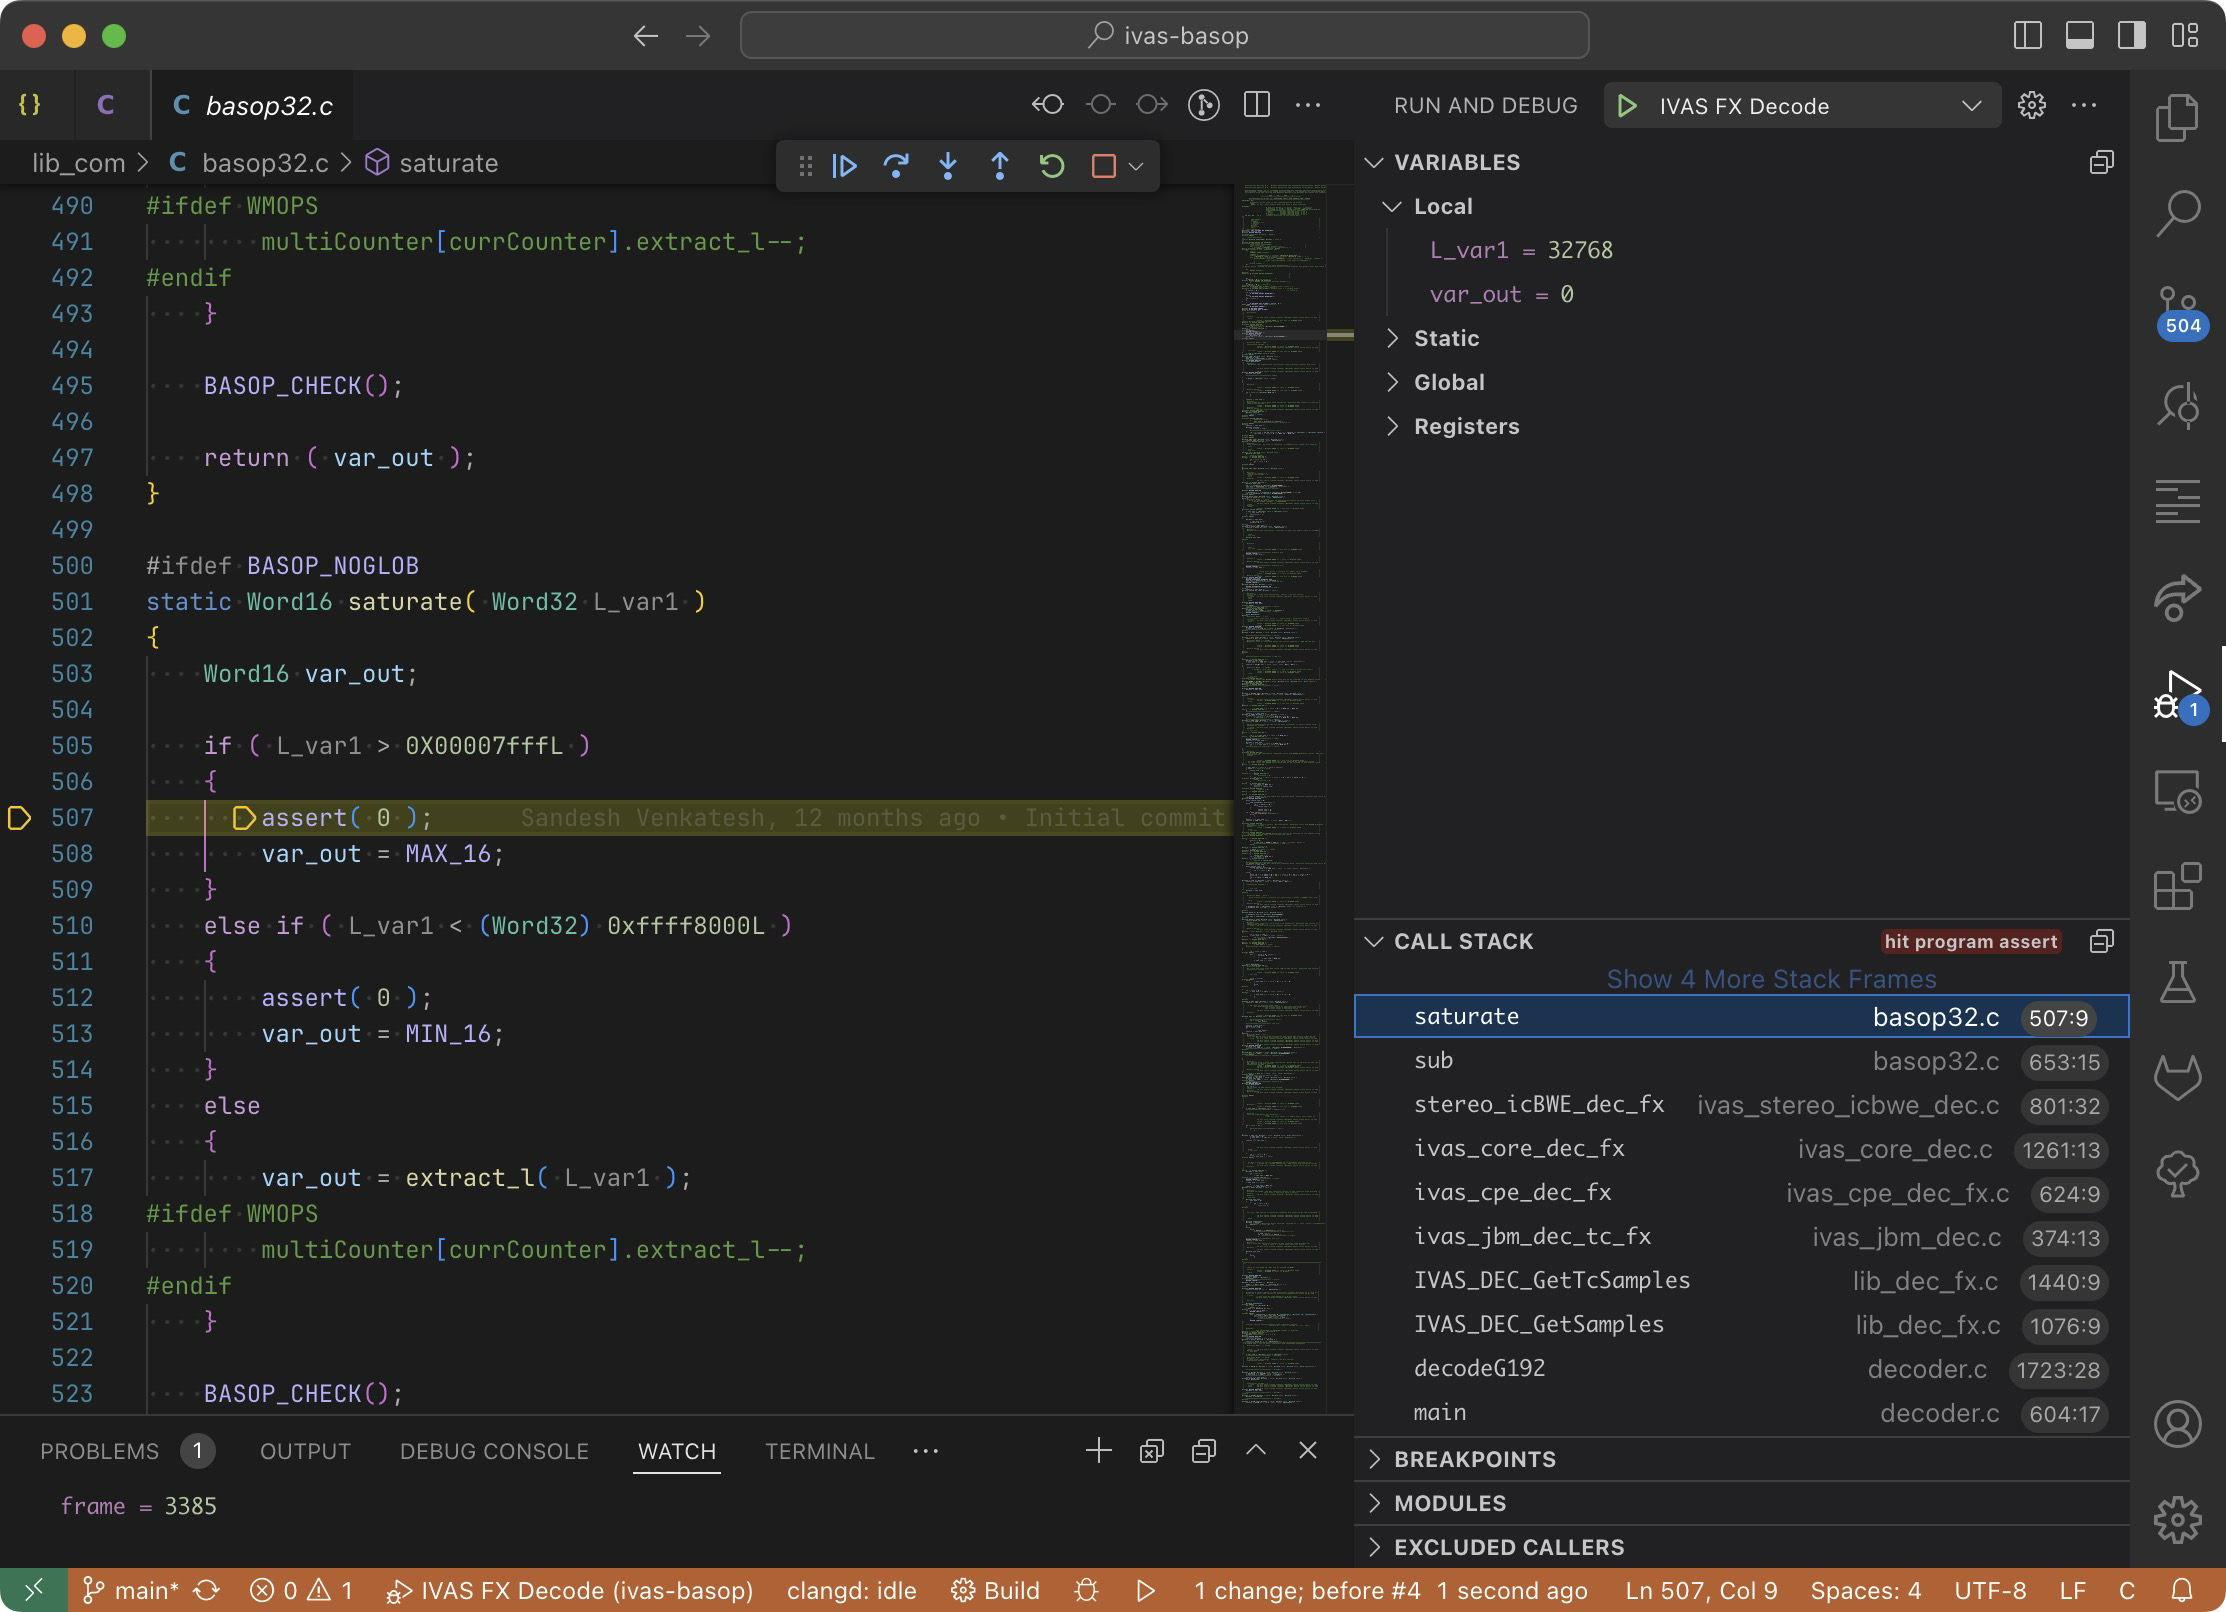
Task: Open launch.json with the gear next to the debug configuration
Action: click(2031, 106)
